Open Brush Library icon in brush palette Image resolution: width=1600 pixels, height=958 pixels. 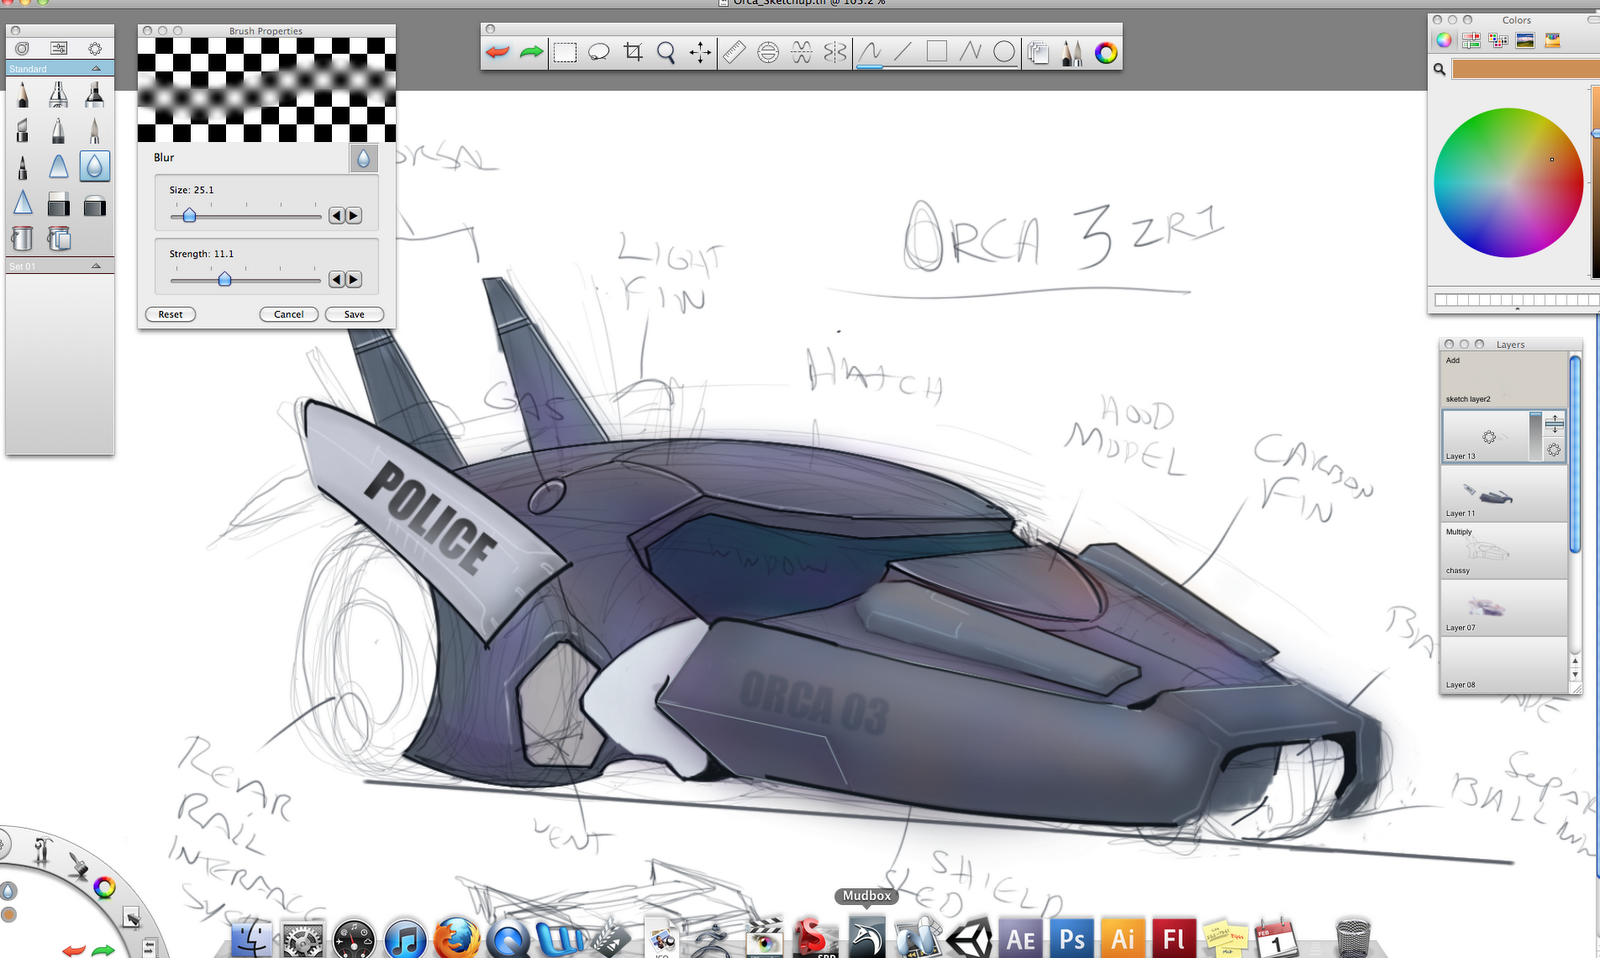pyautogui.click(x=22, y=48)
